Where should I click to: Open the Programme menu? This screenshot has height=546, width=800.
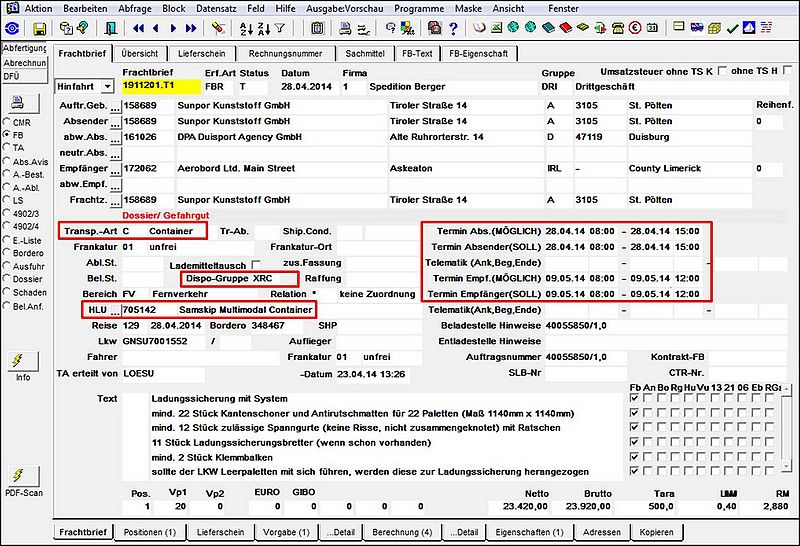419,9
